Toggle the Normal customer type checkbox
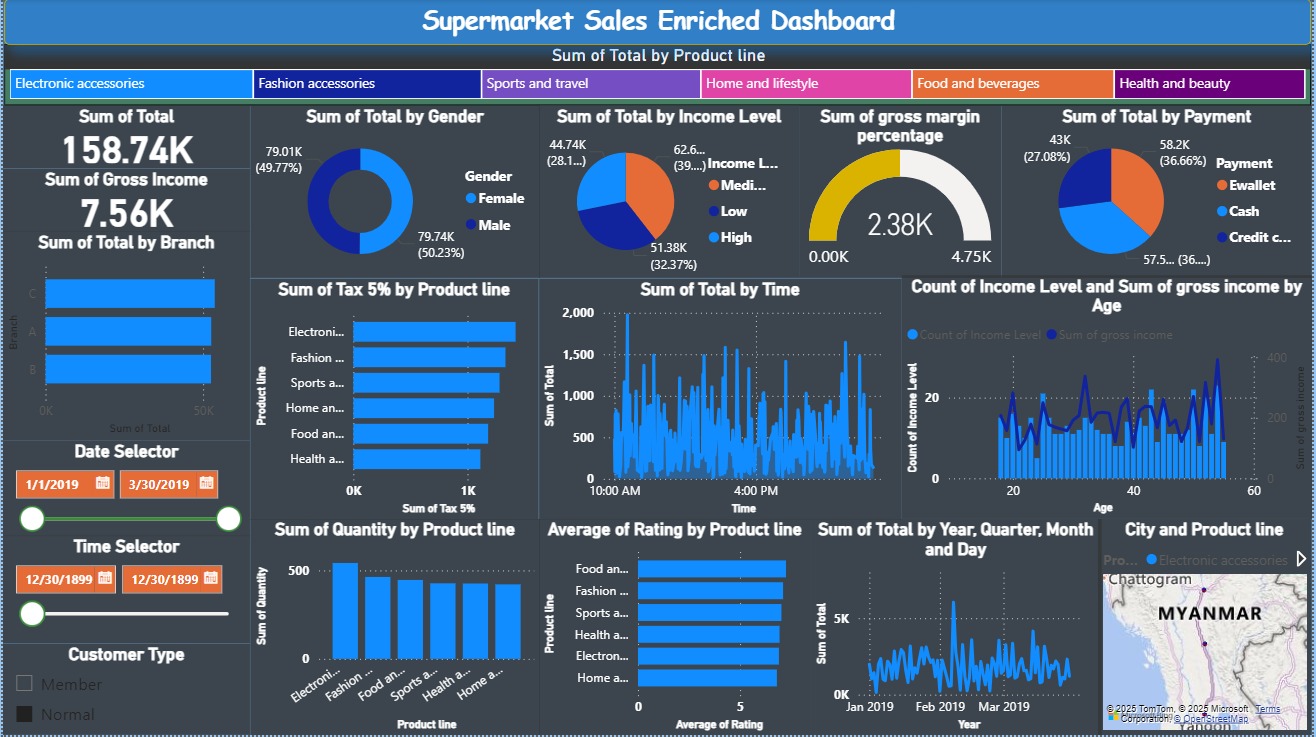Viewport: 1316px width, 737px height. point(25,714)
